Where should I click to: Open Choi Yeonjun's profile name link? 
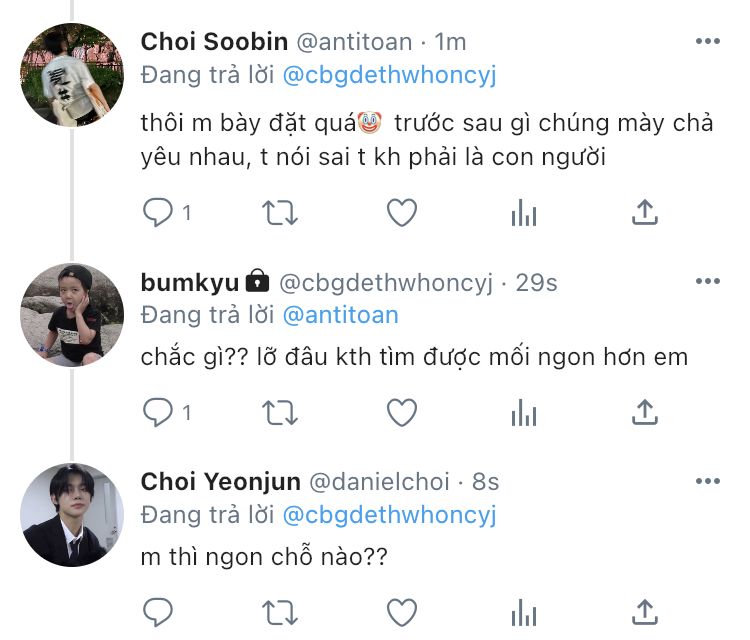click(x=220, y=482)
